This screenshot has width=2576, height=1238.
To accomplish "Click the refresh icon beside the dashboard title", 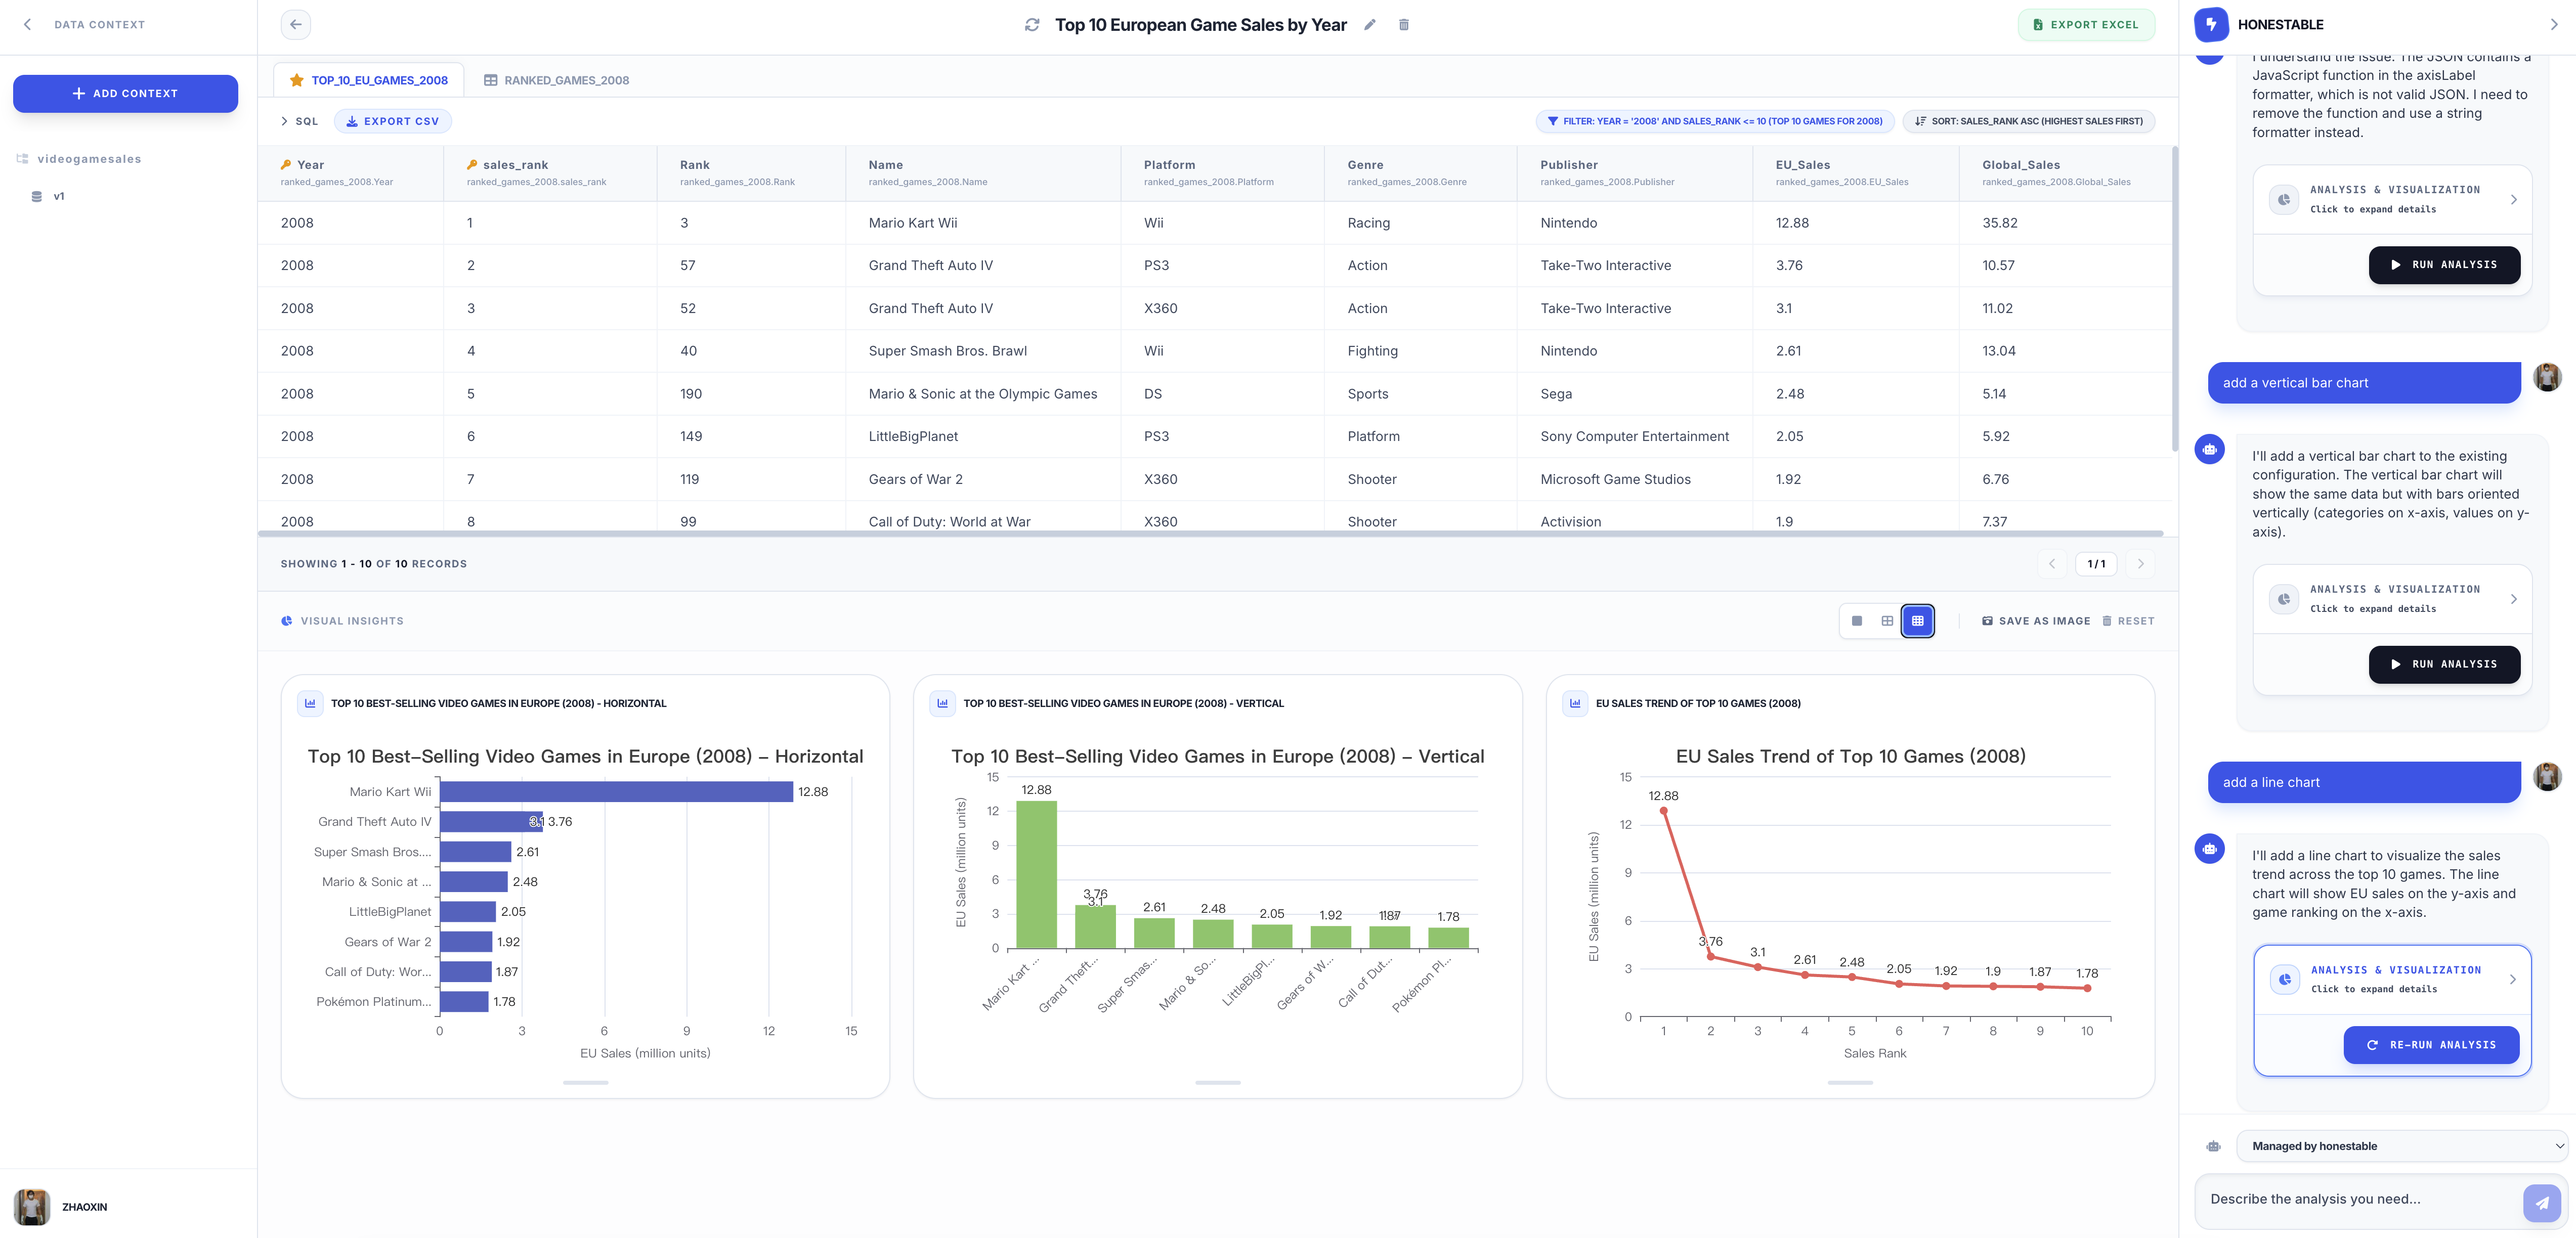I will pos(1031,24).
